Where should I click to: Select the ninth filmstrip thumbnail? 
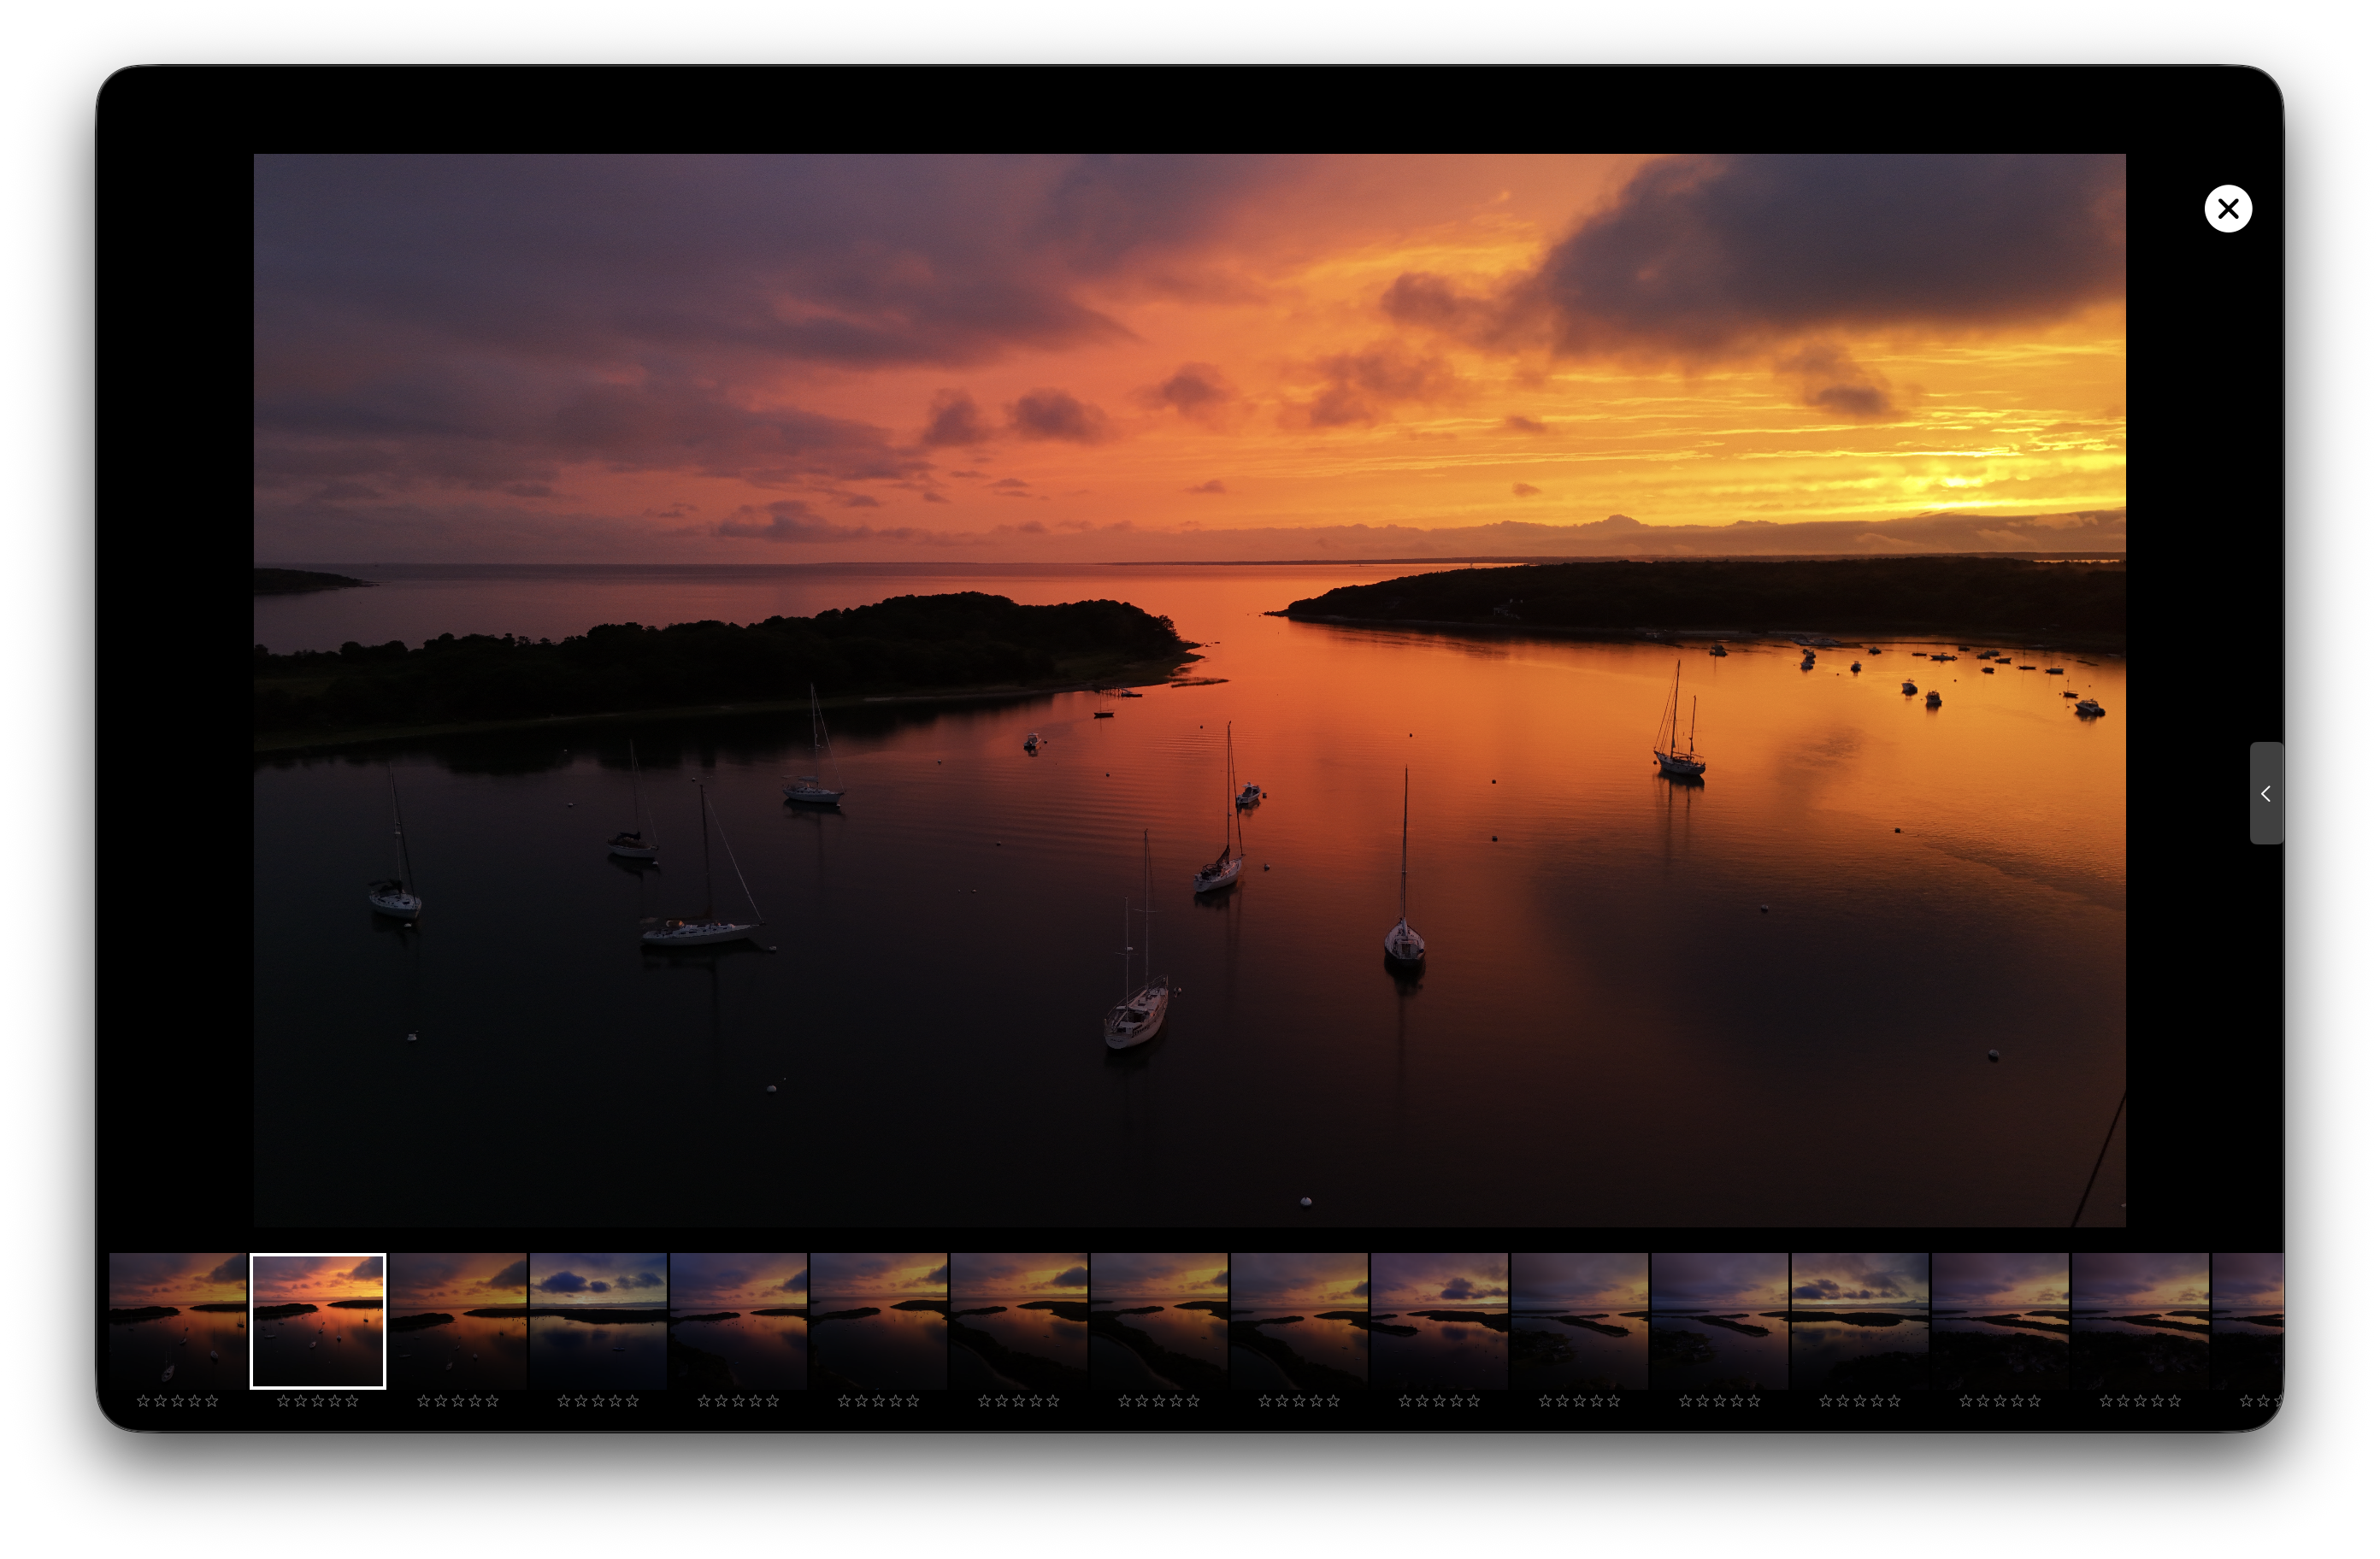[1299, 1320]
